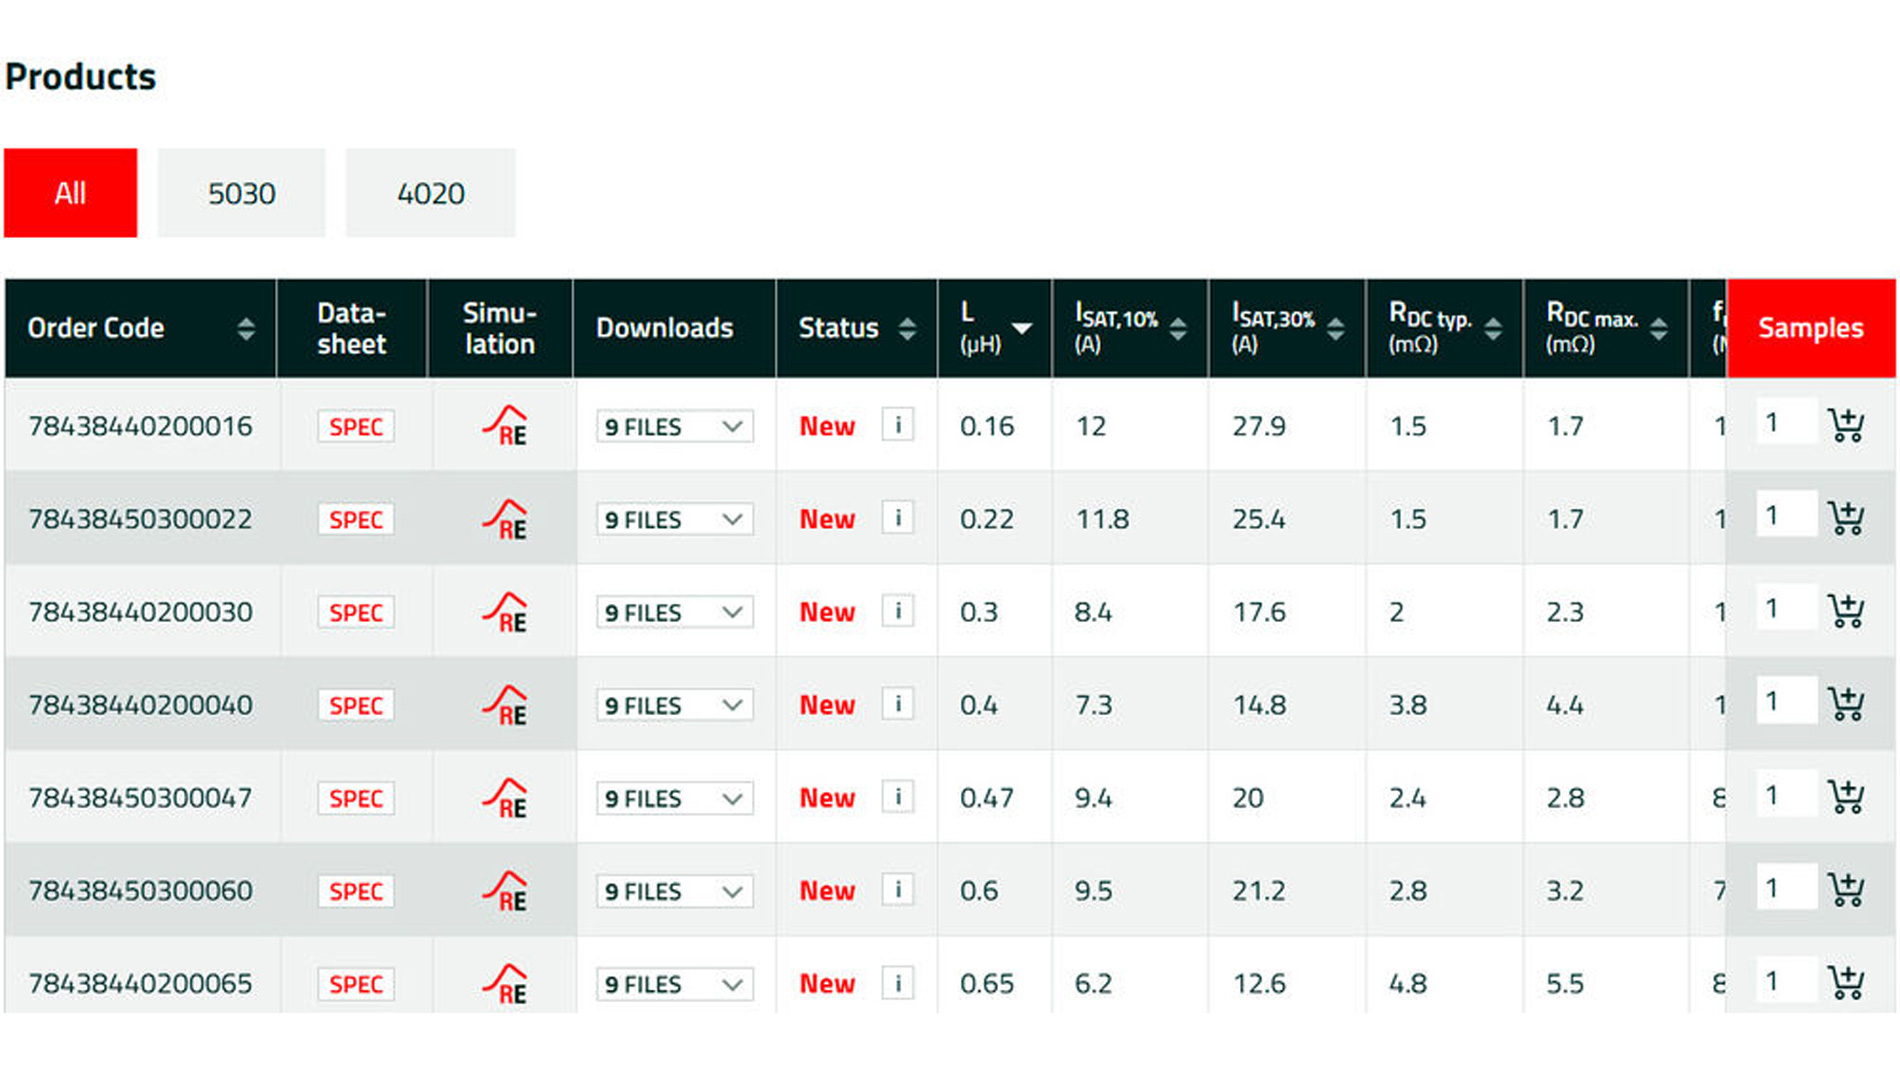Image resolution: width=1900 pixels, height=1070 pixels.
Task: Show status info for 78438450300022
Action: [x=897, y=518]
